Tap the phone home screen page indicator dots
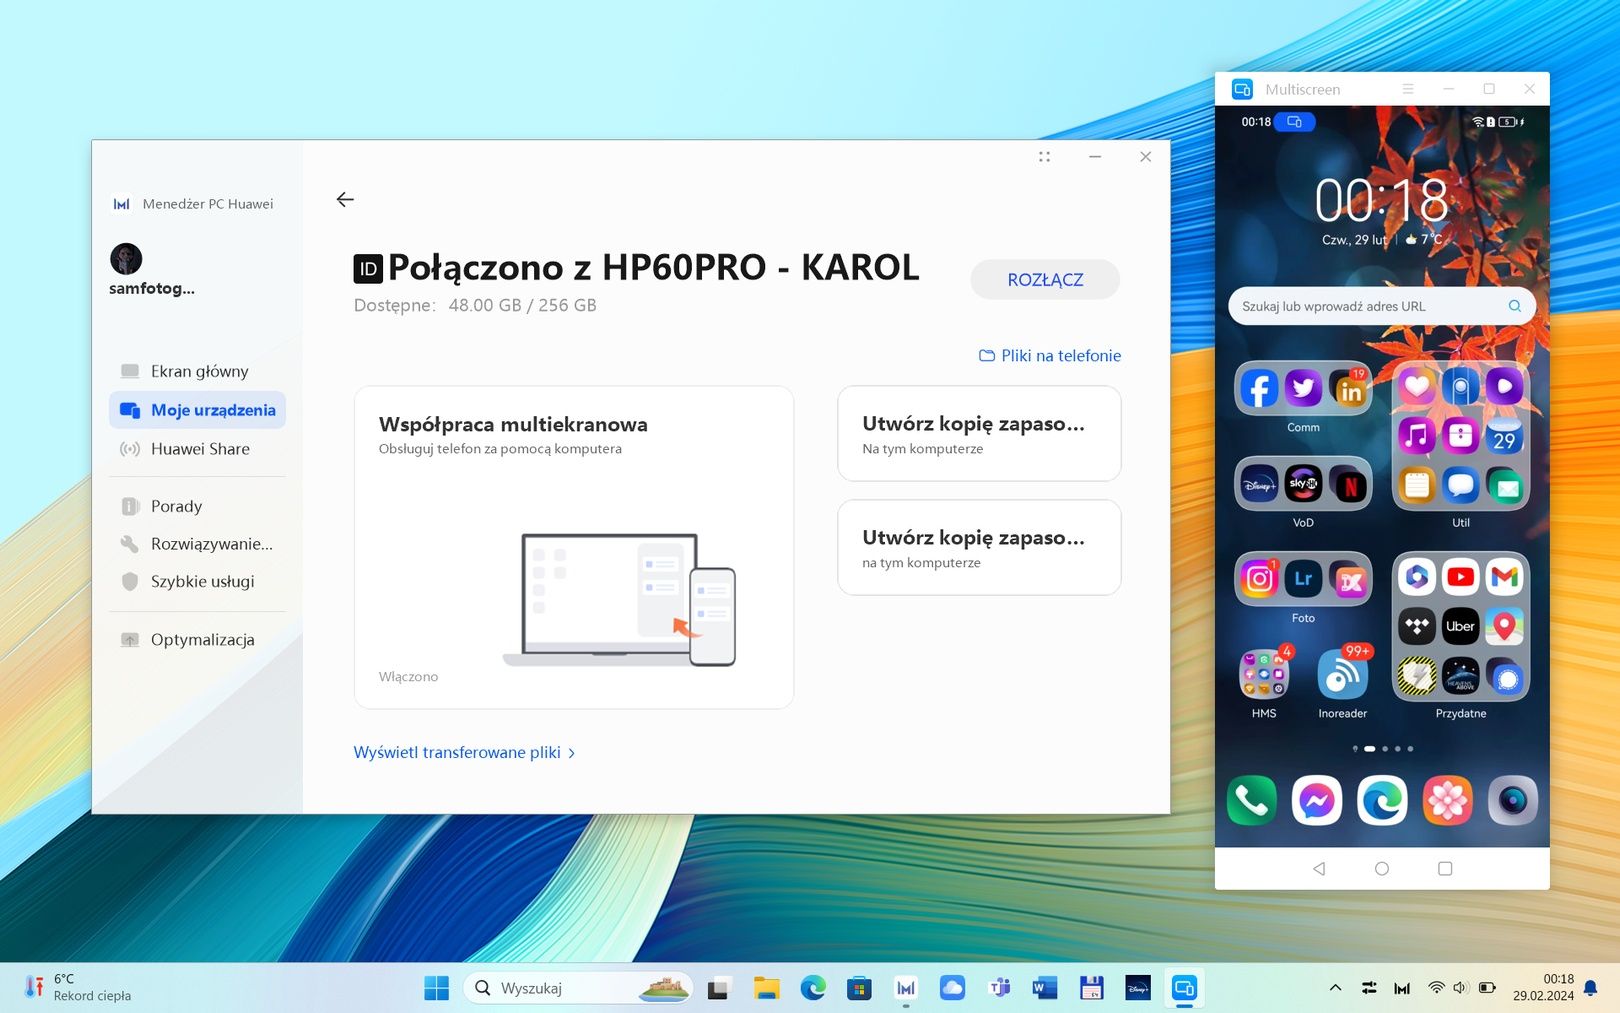The height and width of the screenshot is (1013, 1620). click(x=1382, y=749)
